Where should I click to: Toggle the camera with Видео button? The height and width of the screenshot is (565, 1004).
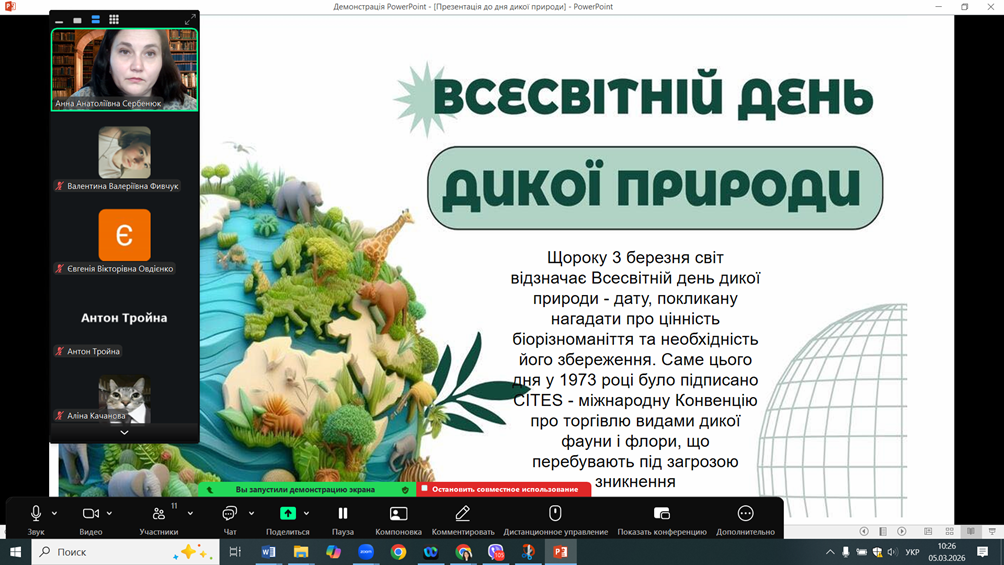click(91, 520)
